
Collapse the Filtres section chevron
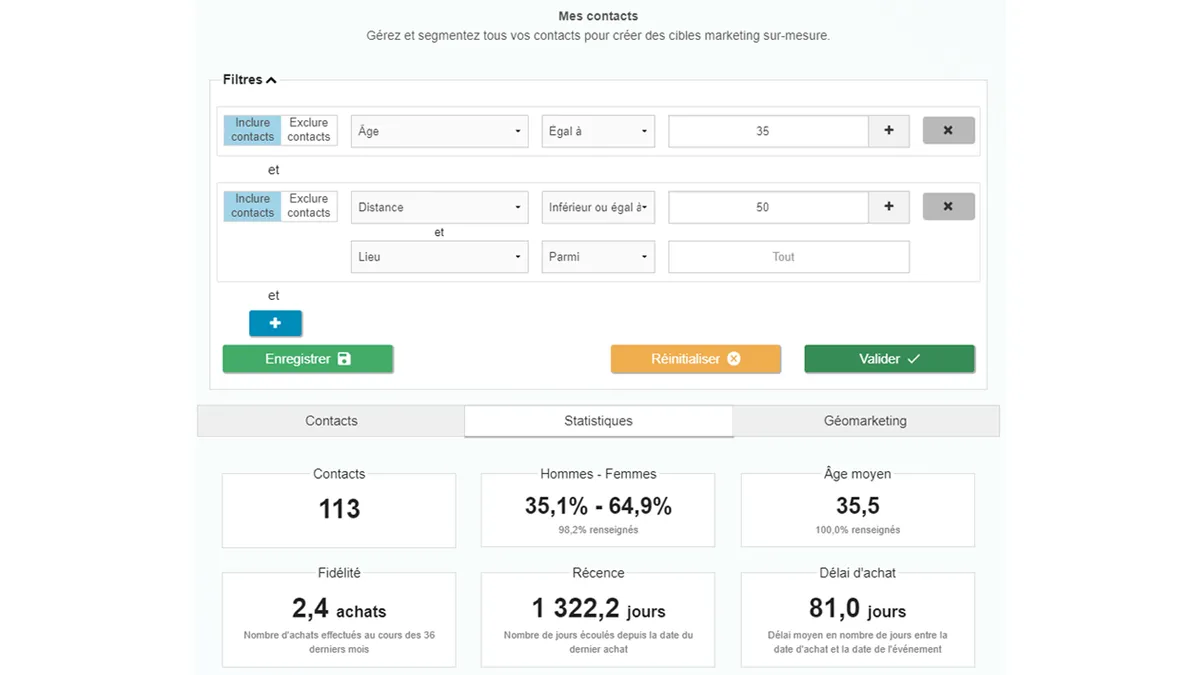[271, 80]
